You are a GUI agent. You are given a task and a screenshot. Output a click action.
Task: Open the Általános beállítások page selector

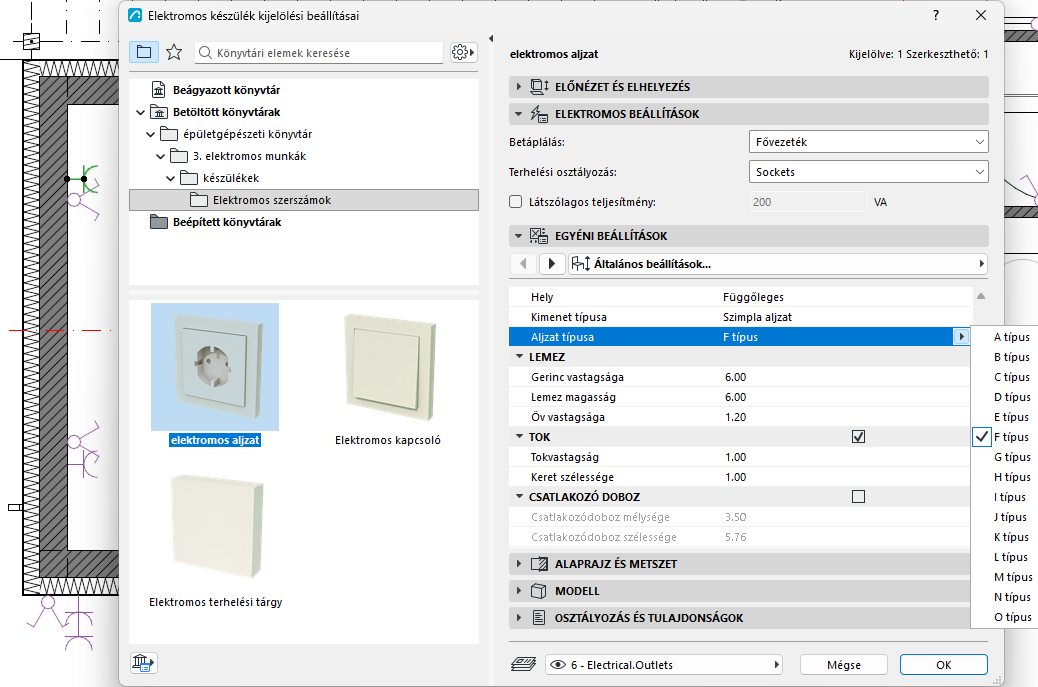[778, 263]
